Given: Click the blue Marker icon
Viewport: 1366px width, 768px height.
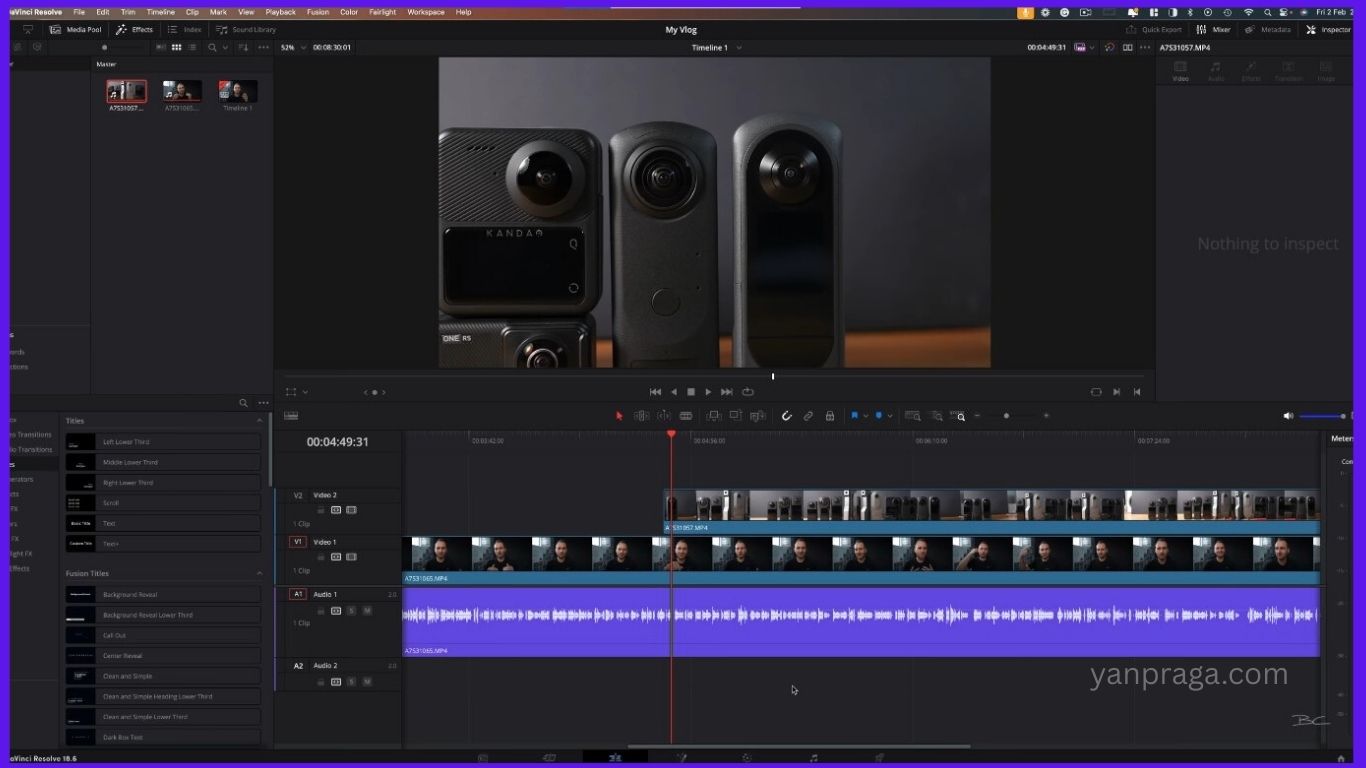Looking at the screenshot, I should pyautogui.click(x=878, y=416).
